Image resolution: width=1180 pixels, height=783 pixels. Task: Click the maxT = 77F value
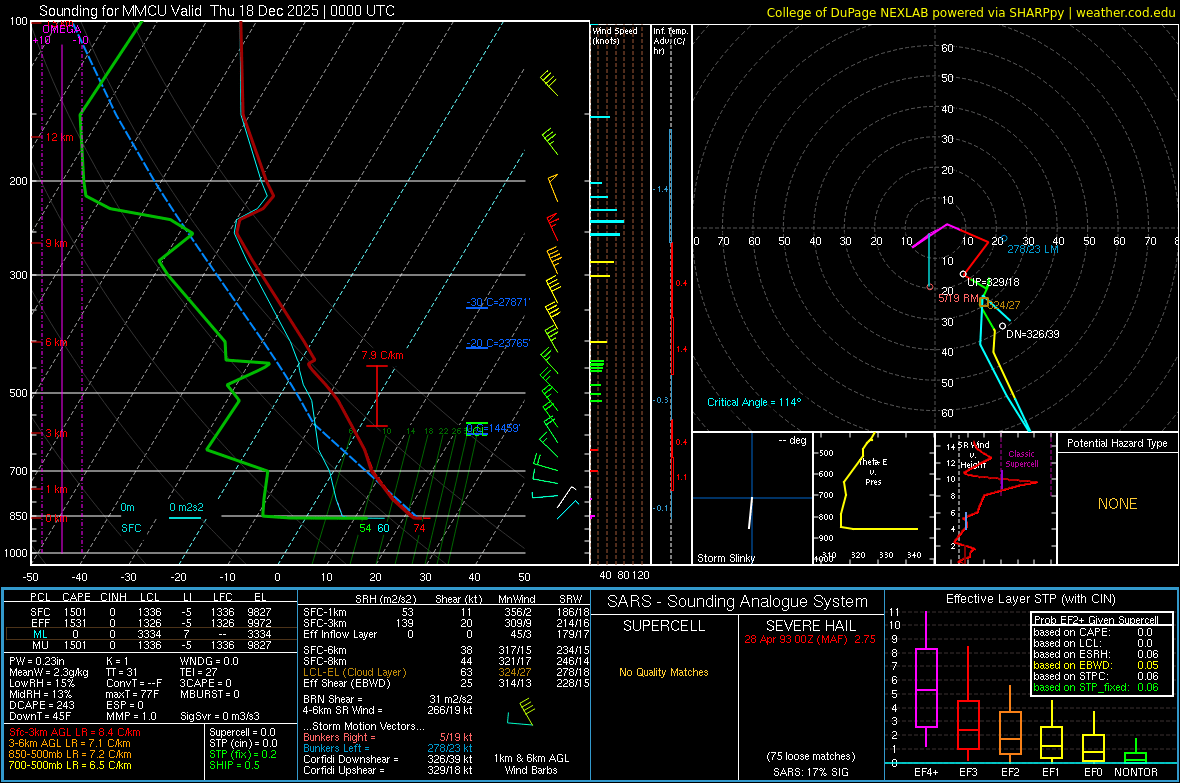(132, 694)
